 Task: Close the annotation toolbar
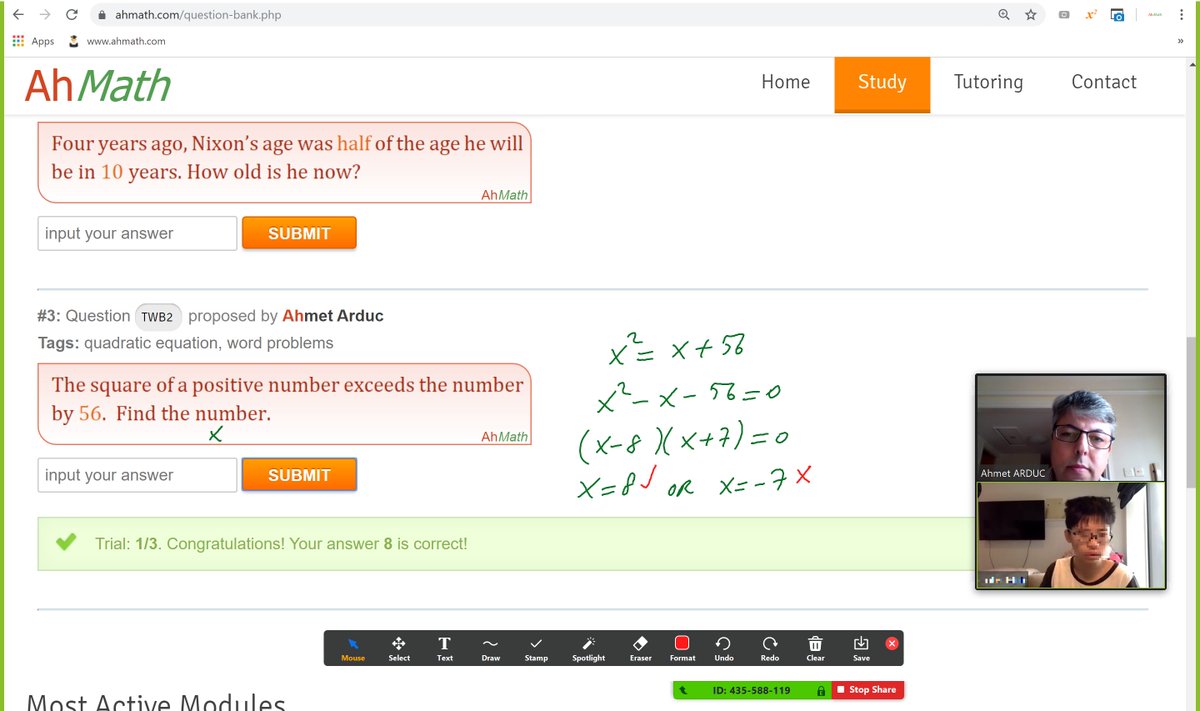[x=892, y=644]
